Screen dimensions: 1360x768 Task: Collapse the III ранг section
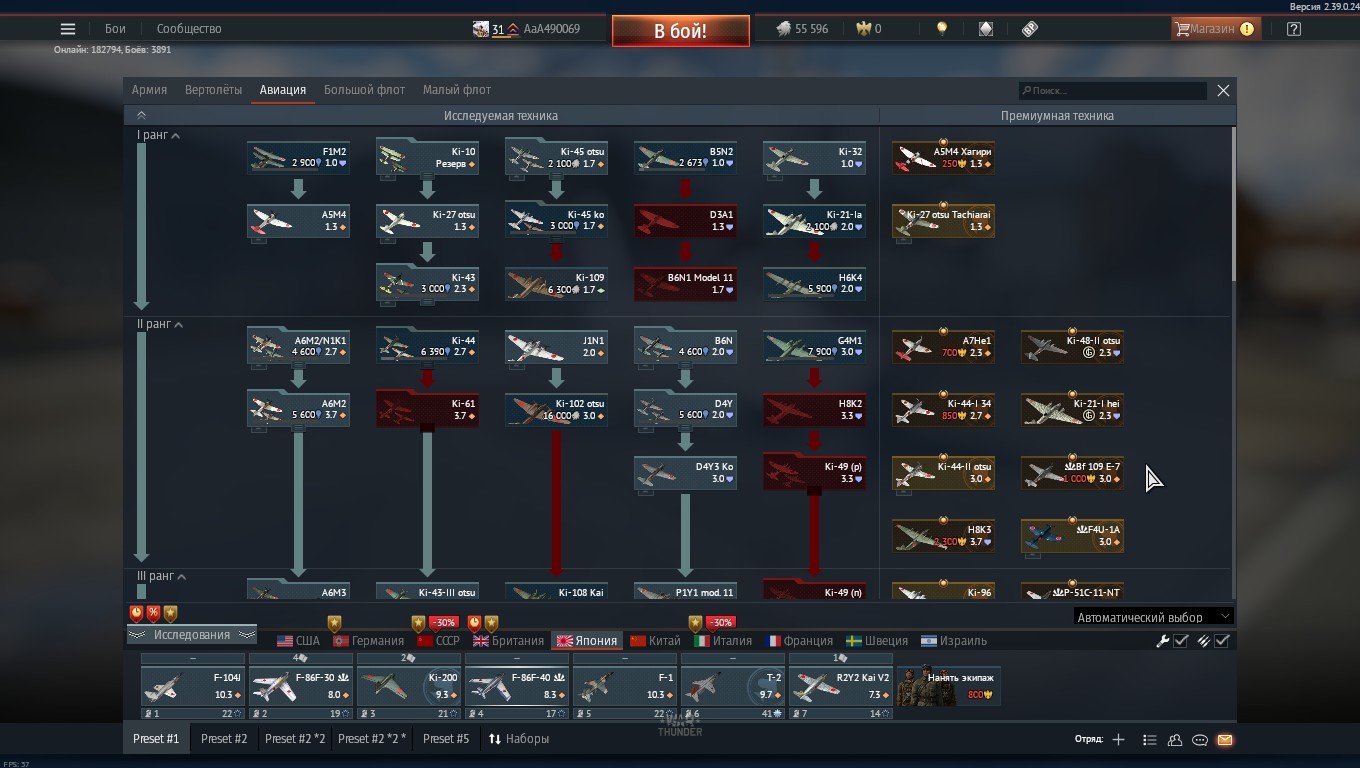click(181, 577)
